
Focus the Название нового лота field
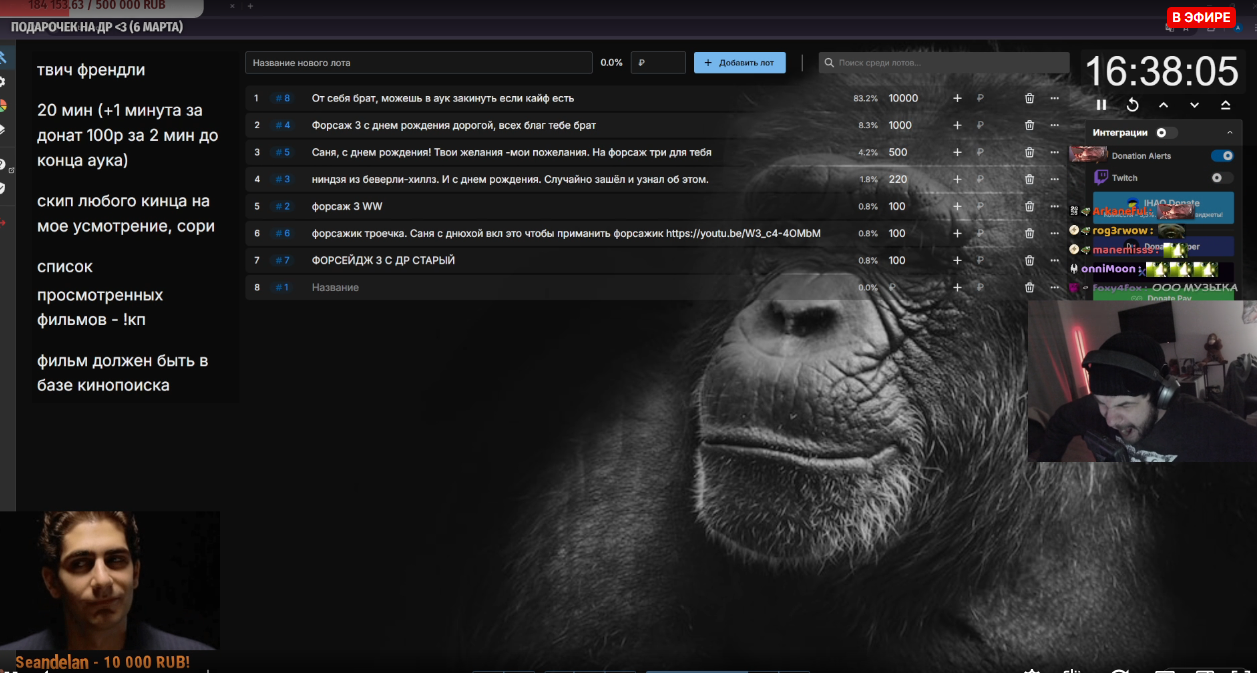[x=418, y=63]
